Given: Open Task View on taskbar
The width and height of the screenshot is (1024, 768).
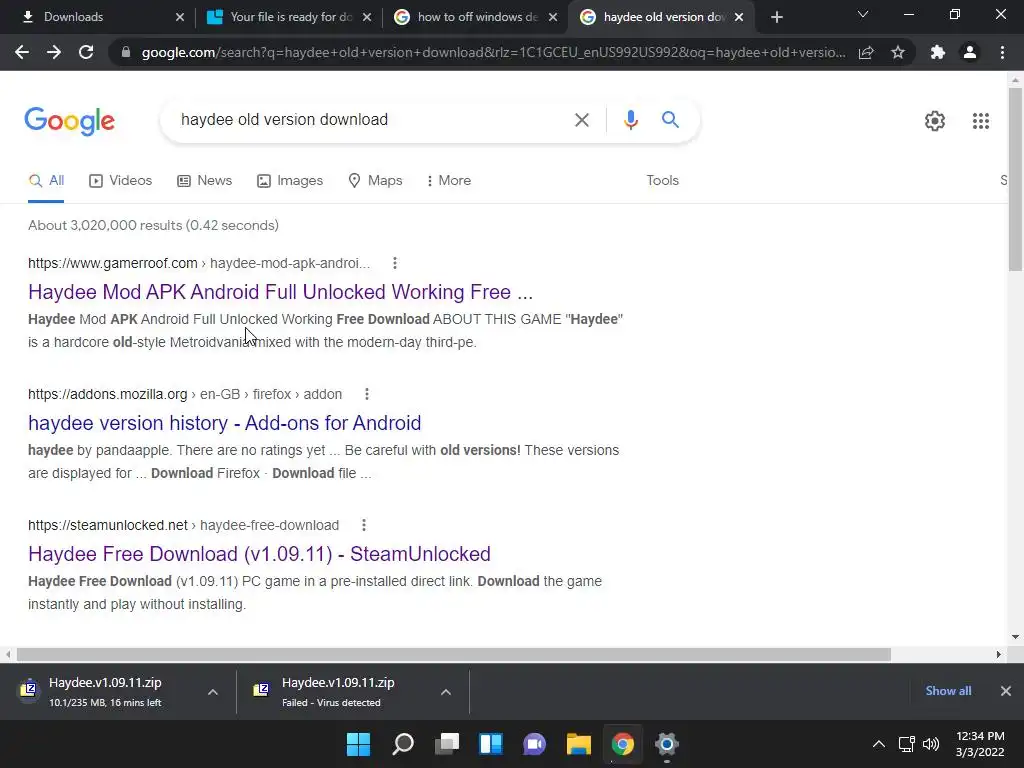Looking at the screenshot, I should (x=447, y=744).
